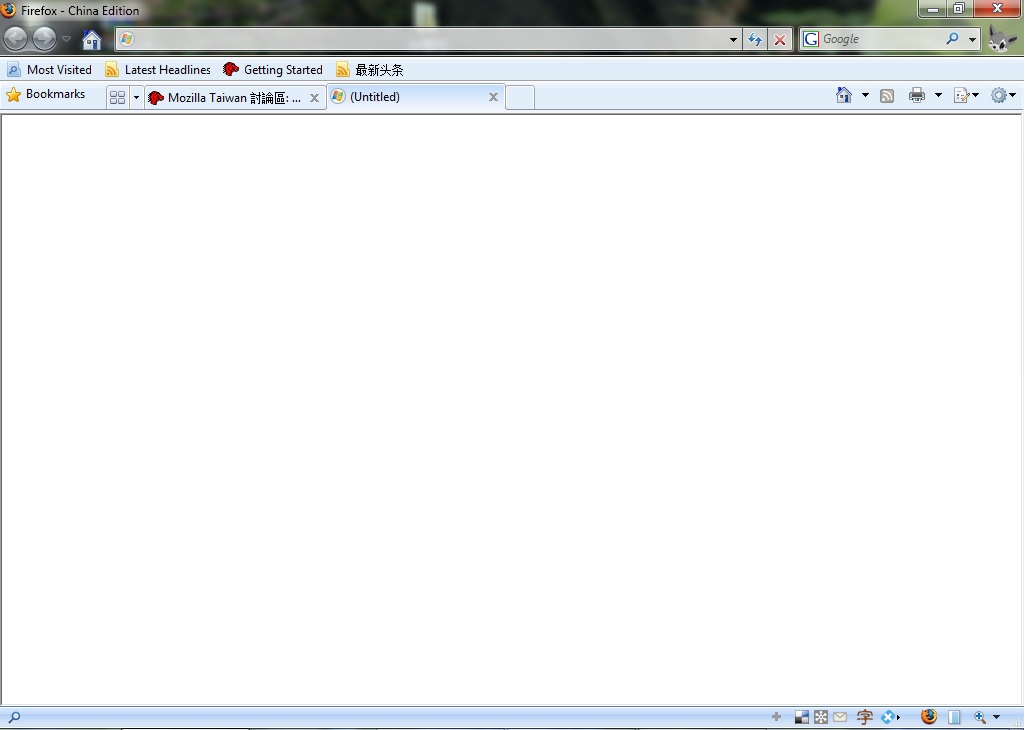Open the Getting Started bookmark
1030x730 pixels.
point(273,70)
